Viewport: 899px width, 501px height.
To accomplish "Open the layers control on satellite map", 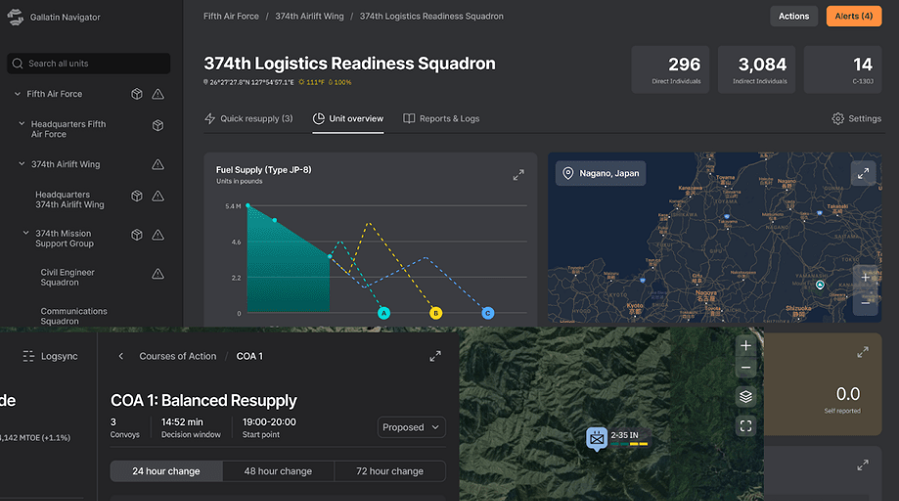I will click(x=745, y=396).
